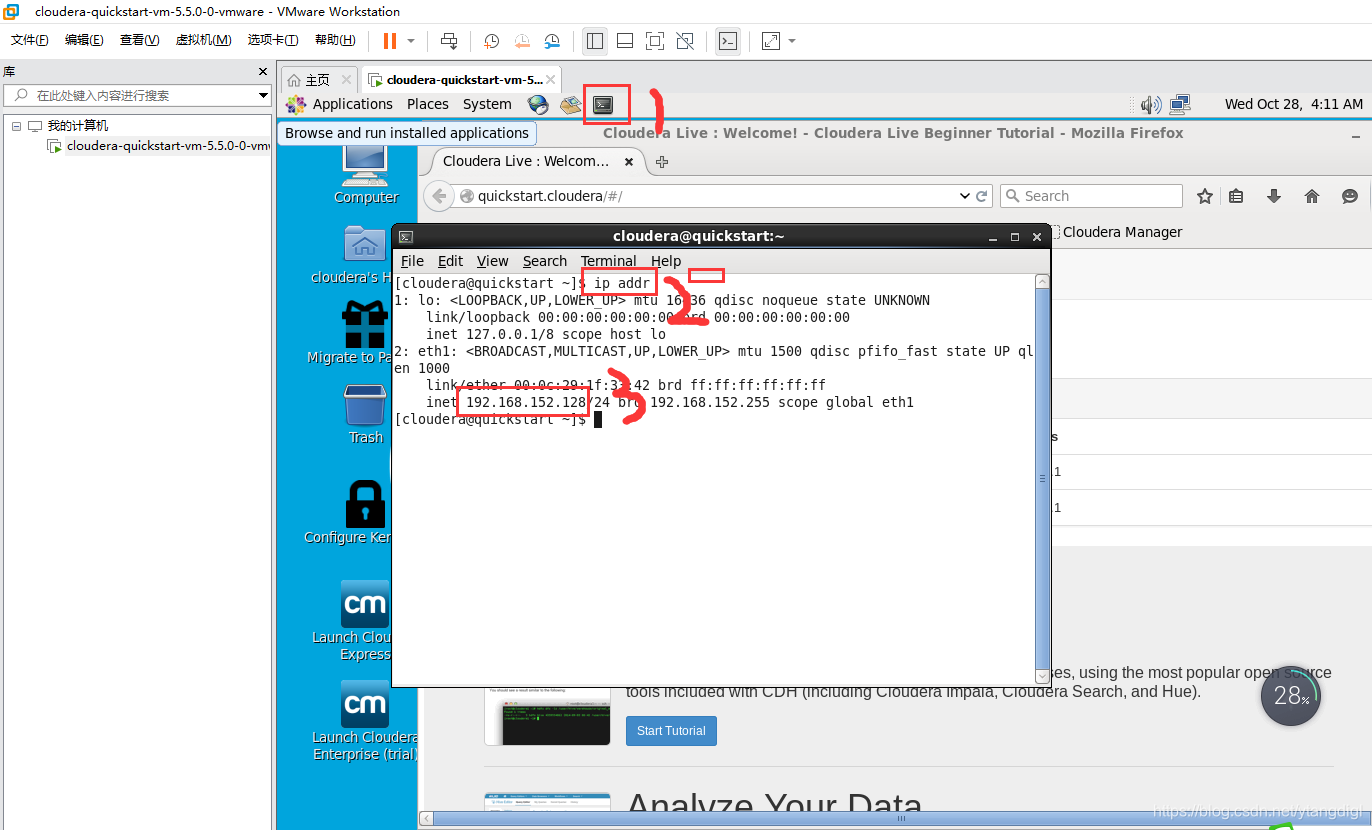Toggle the library sidebar view icon
Image resolution: width=1372 pixels, height=830 pixels.
pos(595,41)
